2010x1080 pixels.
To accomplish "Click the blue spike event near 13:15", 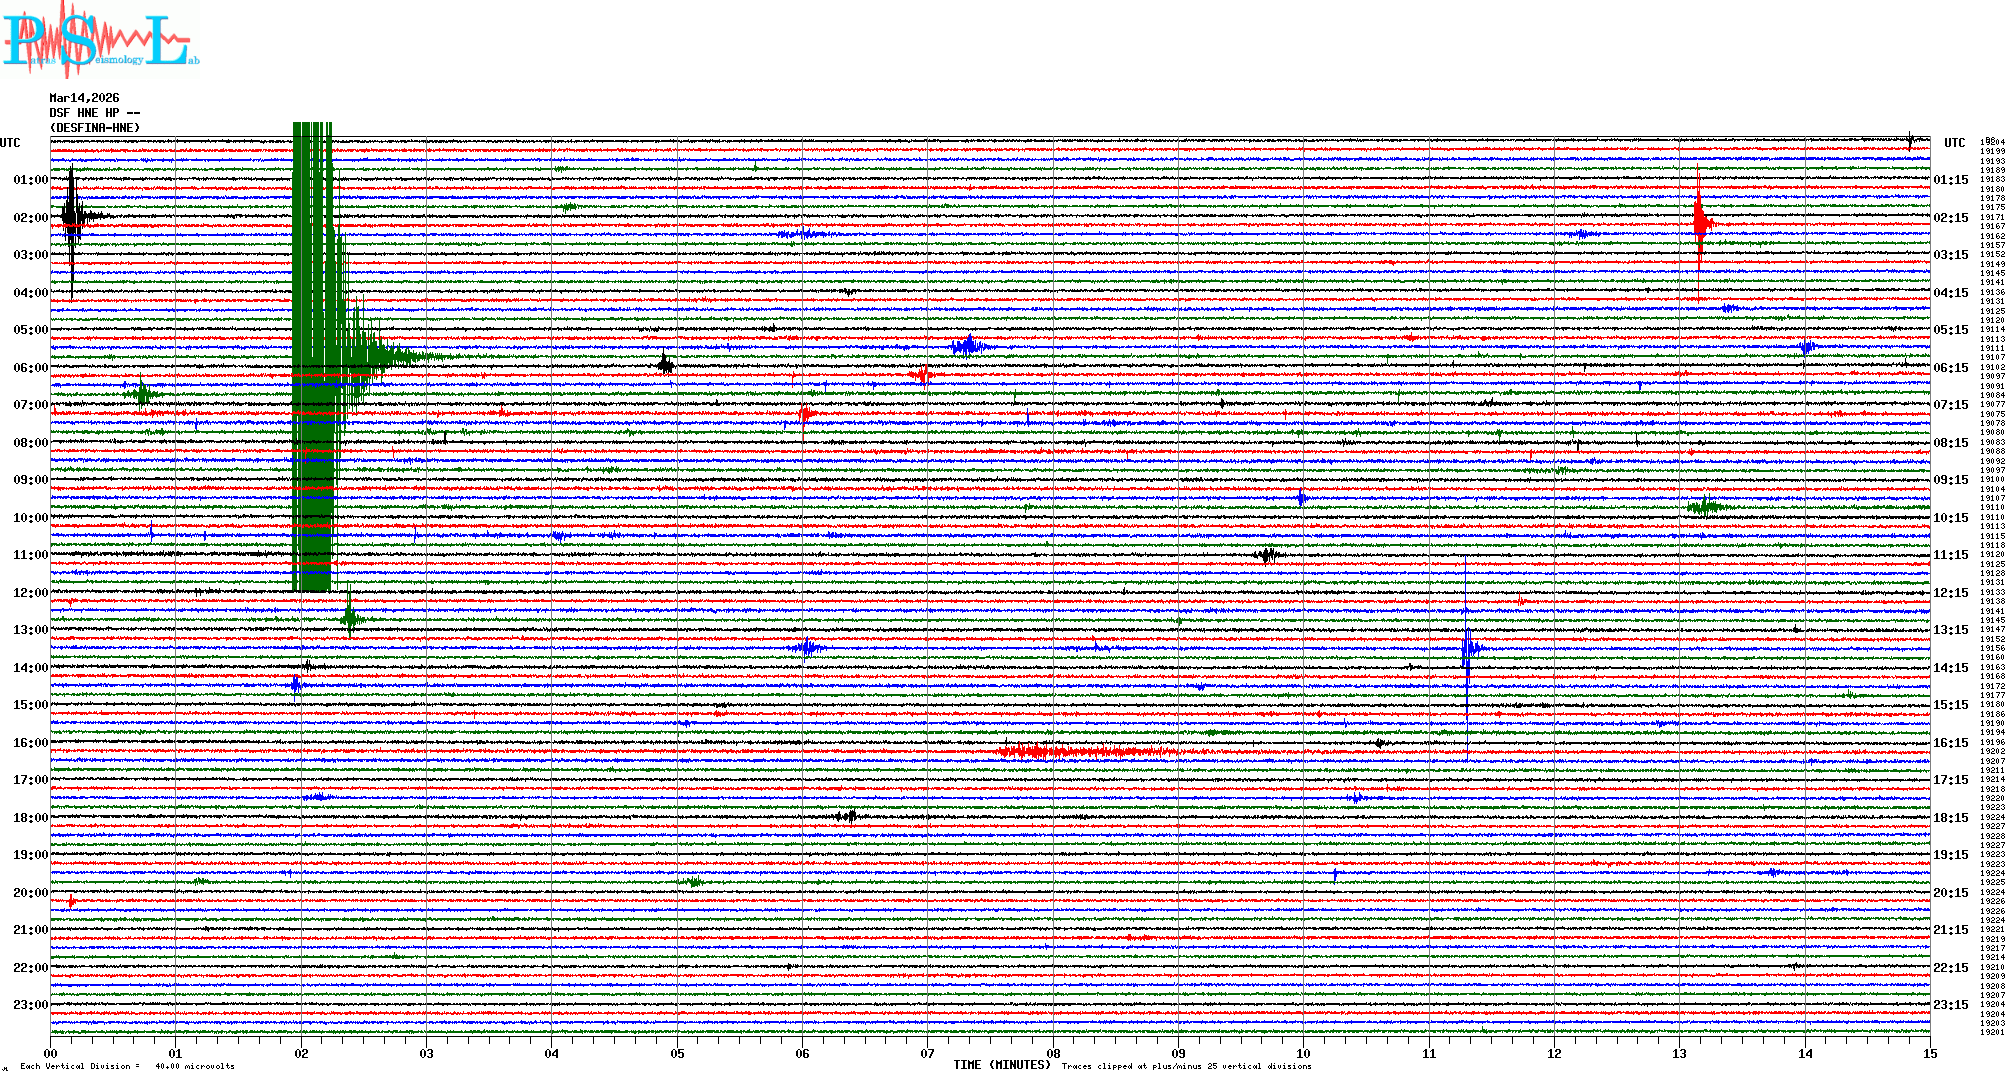I will click(x=1467, y=648).
